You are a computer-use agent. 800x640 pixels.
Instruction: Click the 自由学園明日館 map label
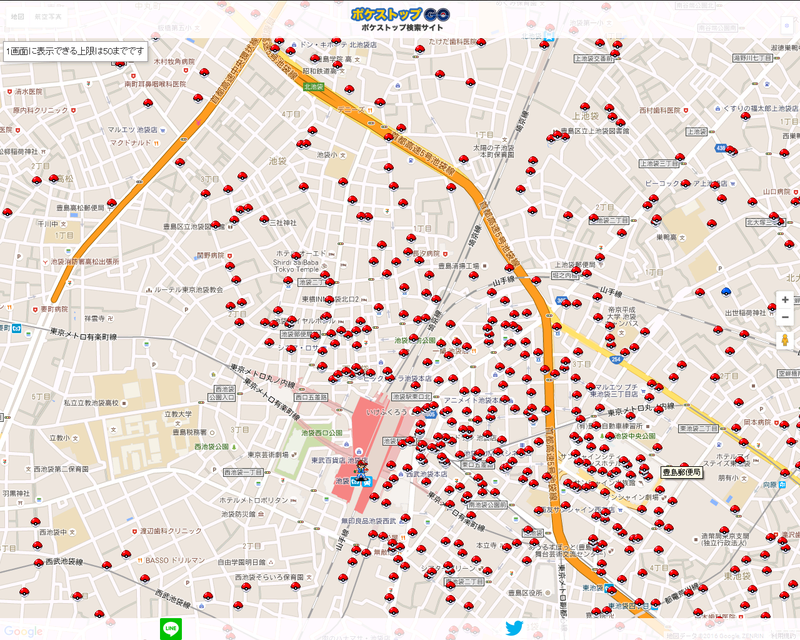tap(242, 561)
